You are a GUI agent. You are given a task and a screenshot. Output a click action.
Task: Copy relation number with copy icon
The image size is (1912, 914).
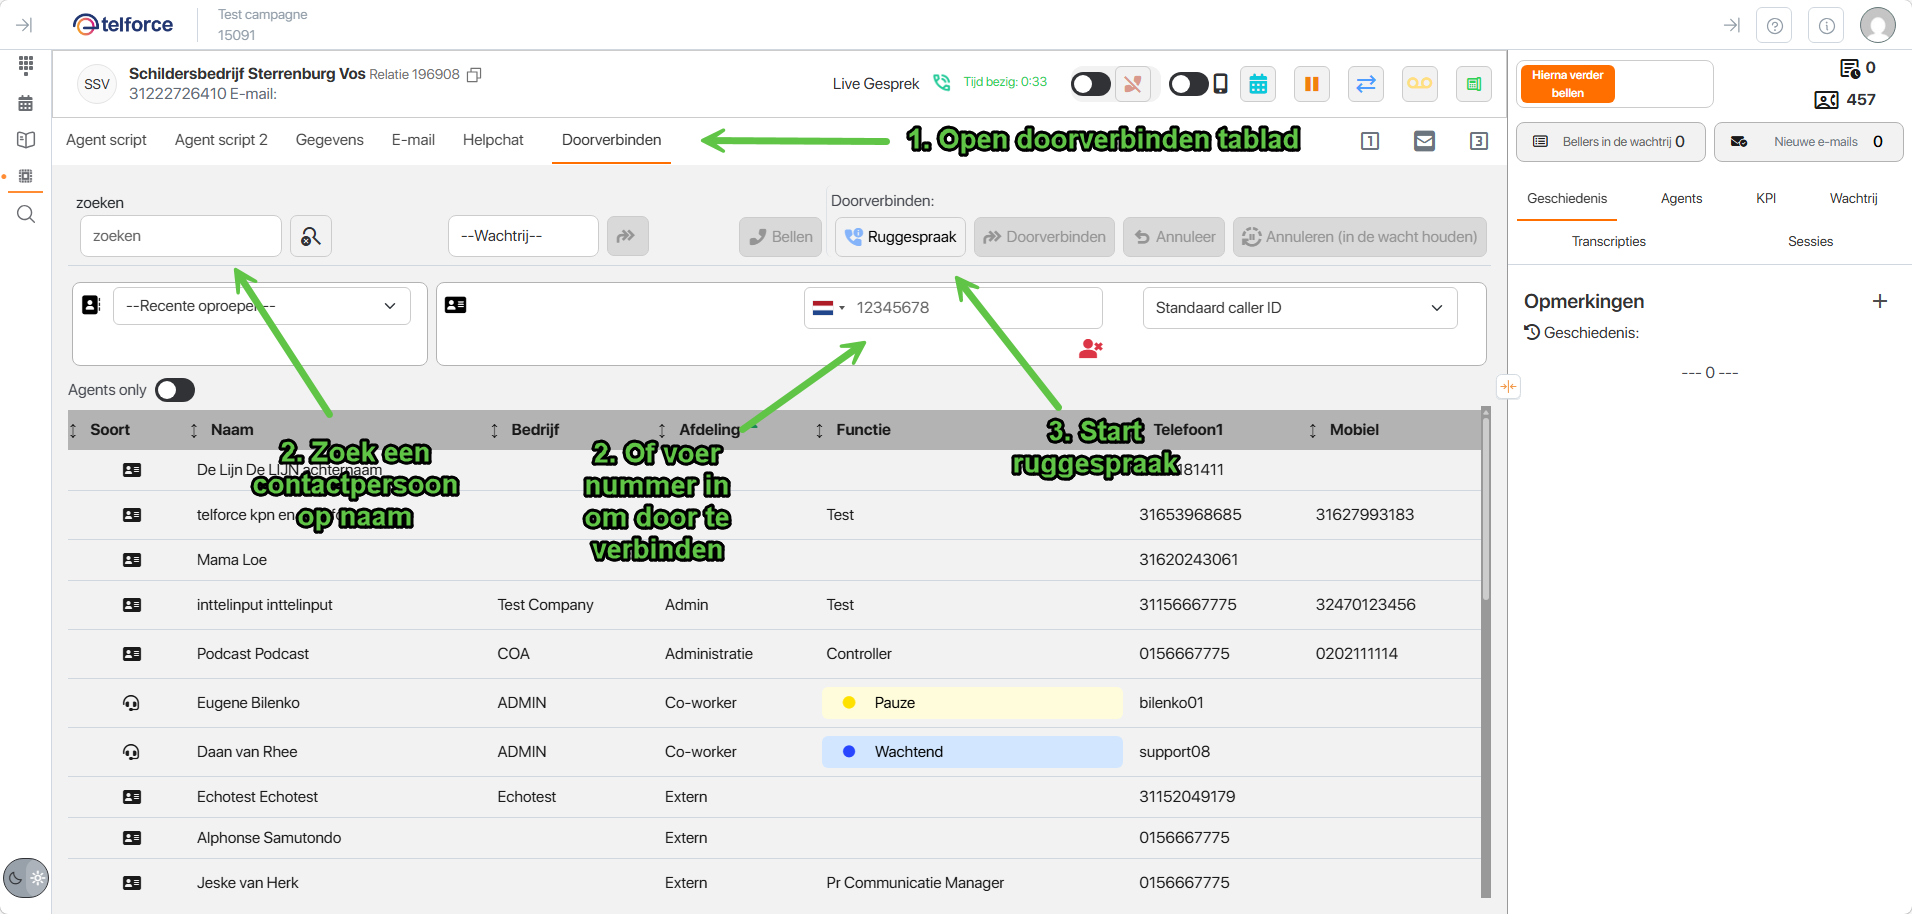coord(475,75)
